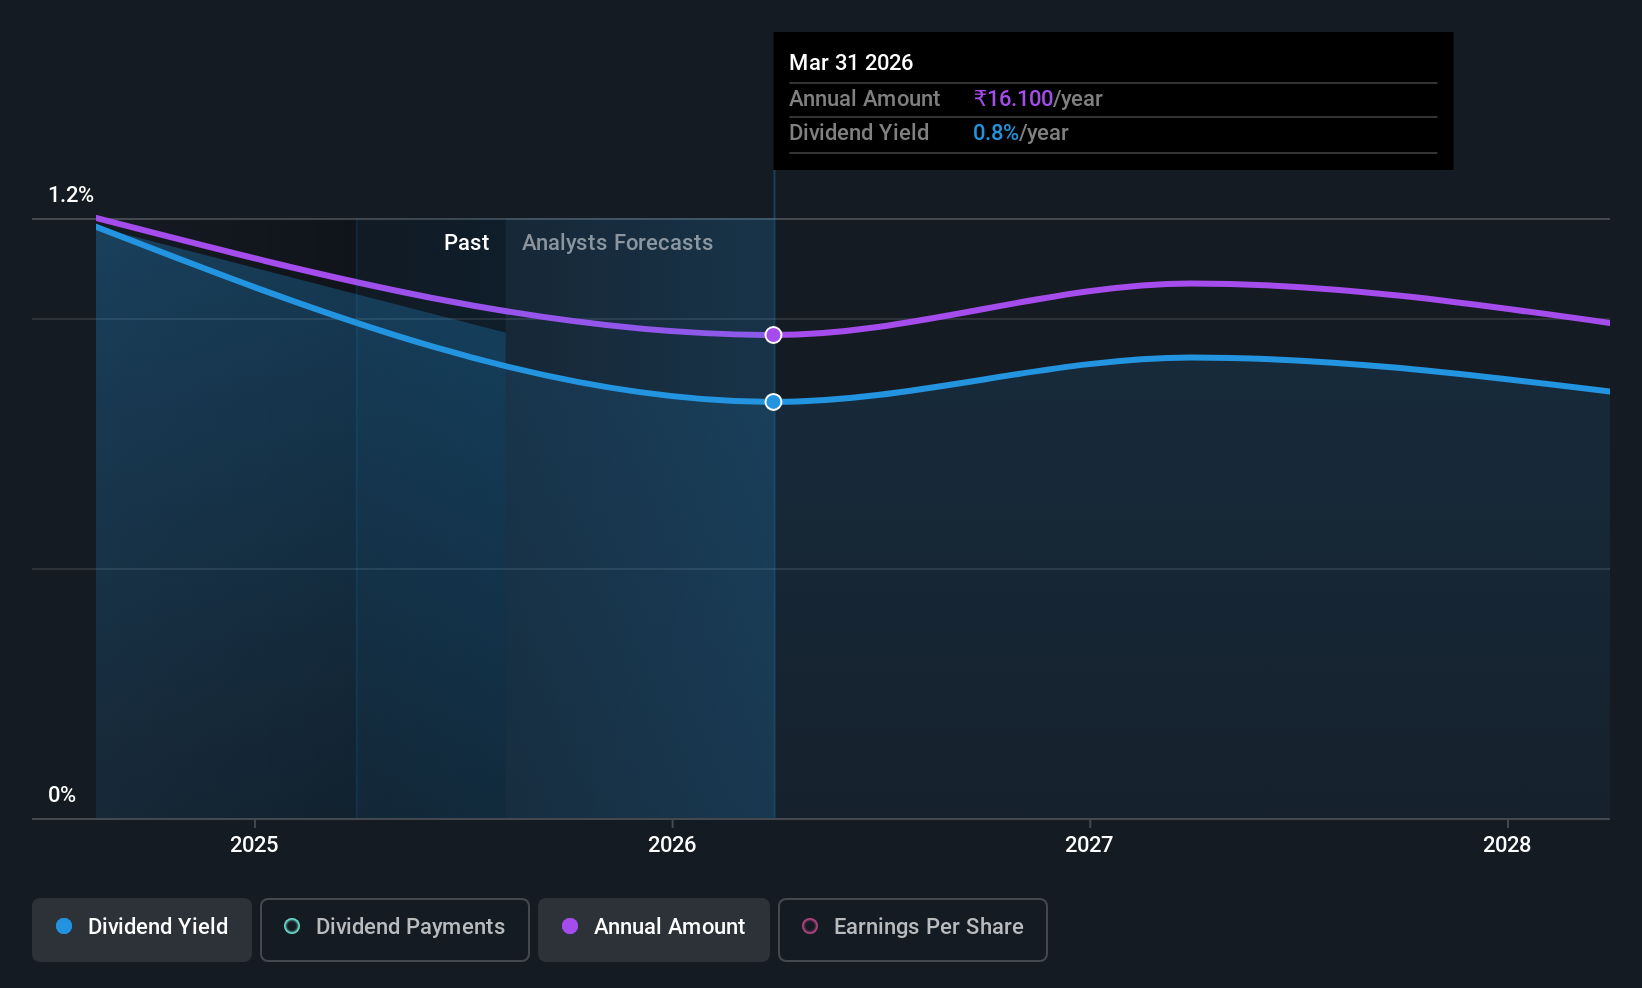Click the Past region label
The width and height of the screenshot is (1642, 988).
[466, 243]
